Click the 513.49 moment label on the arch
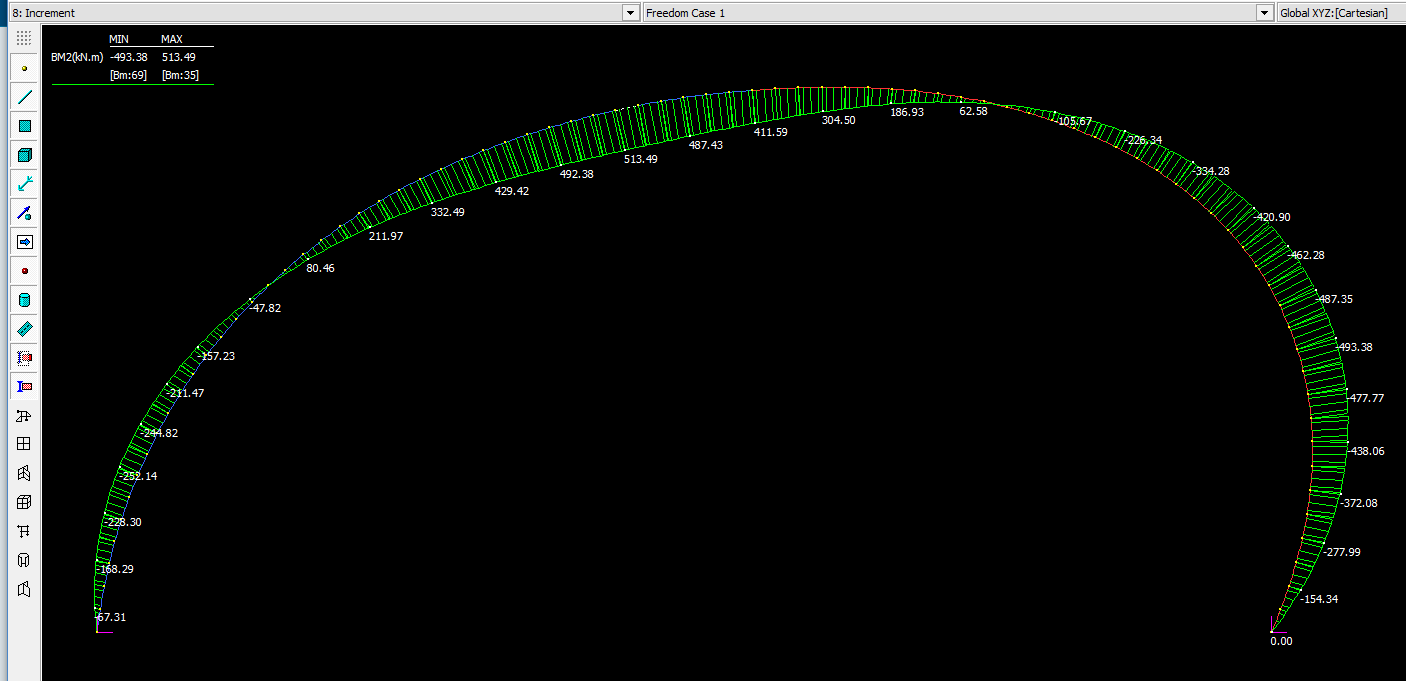This screenshot has height=681, width=1406. 640,160
